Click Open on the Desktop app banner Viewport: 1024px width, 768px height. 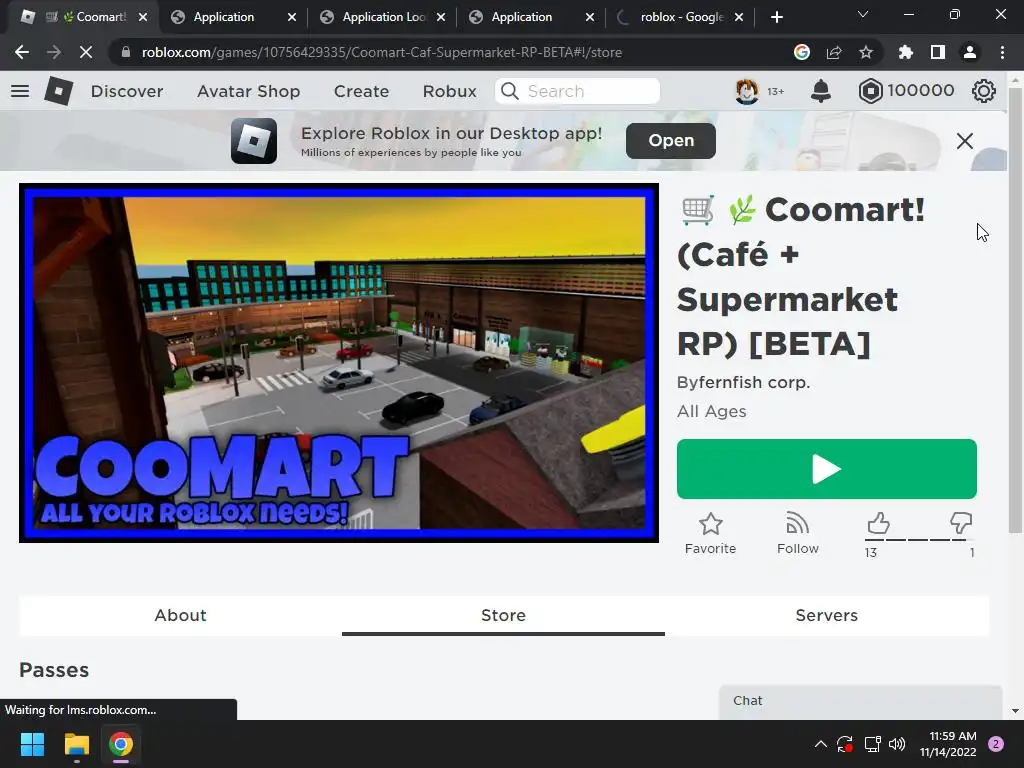(671, 140)
